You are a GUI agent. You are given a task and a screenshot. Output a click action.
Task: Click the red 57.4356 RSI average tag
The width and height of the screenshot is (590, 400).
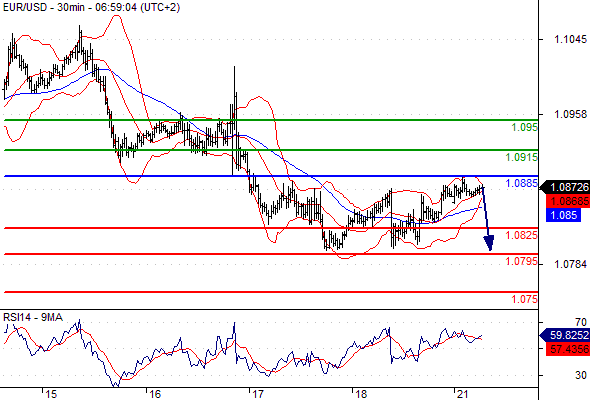pyautogui.click(x=568, y=349)
